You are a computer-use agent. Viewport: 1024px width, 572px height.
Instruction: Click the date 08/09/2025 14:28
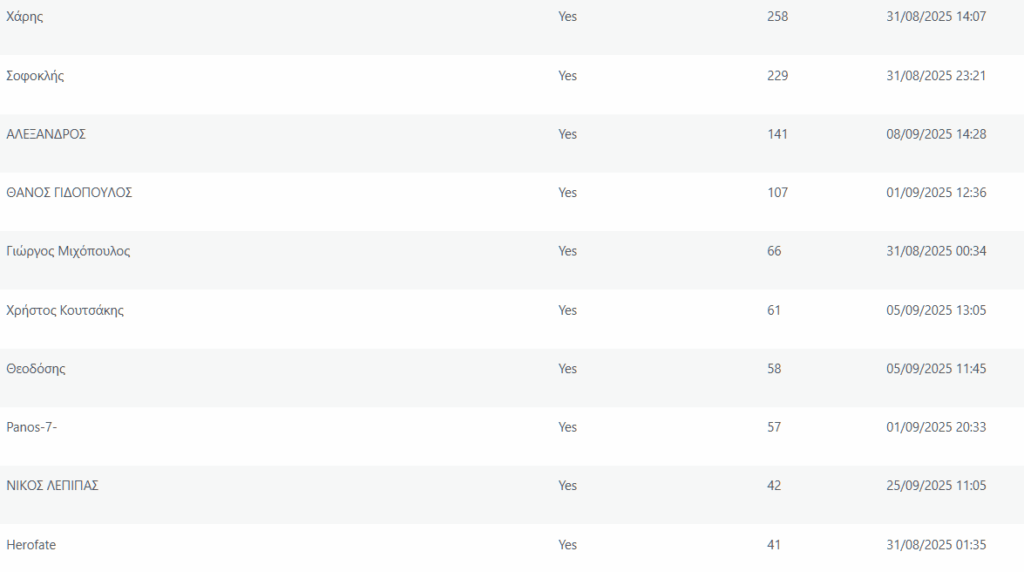pyautogui.click(x=936, y=134)
